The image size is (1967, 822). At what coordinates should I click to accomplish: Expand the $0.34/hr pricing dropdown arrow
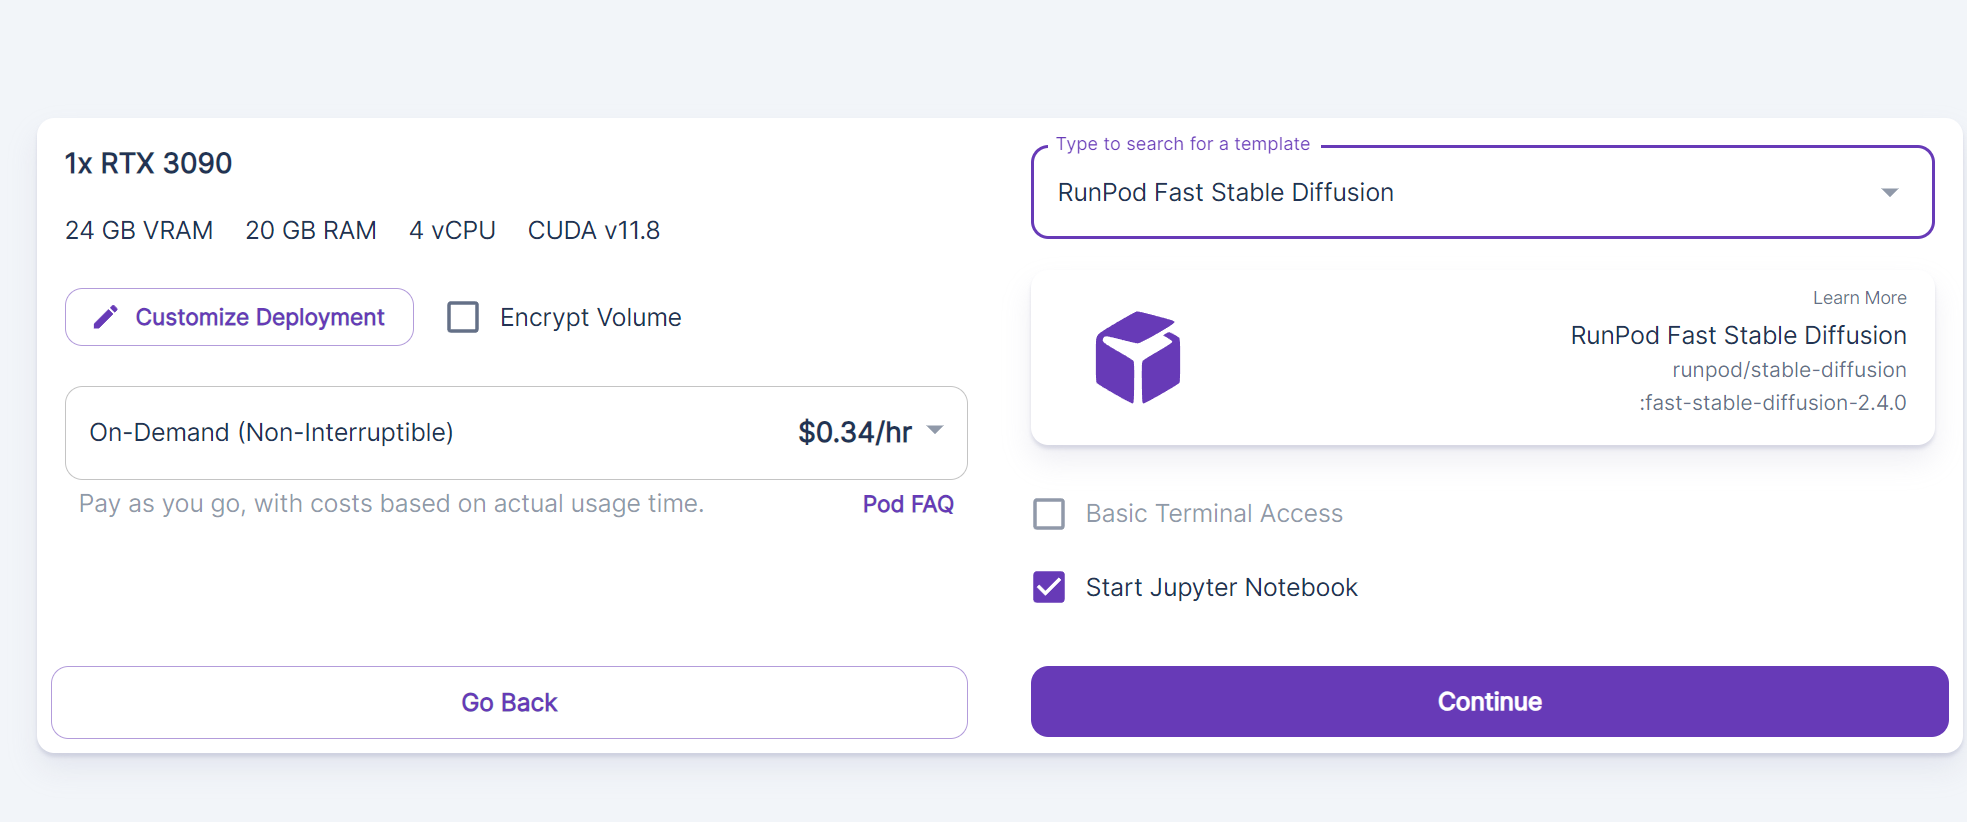coord(935,430)
